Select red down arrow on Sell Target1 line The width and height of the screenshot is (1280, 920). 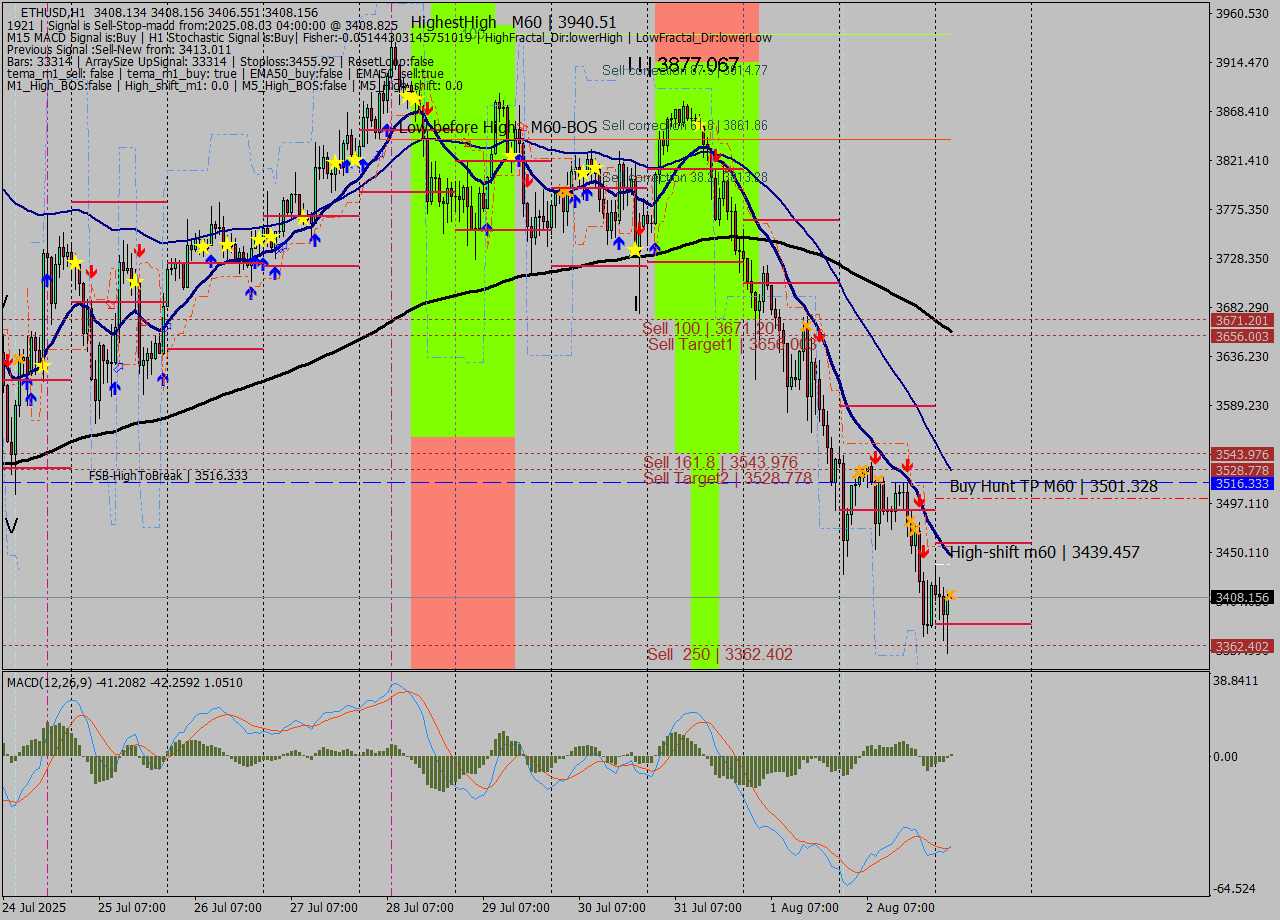point(820,337)
